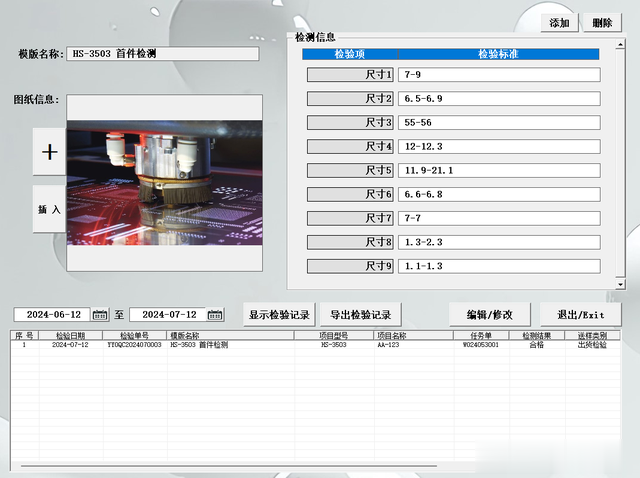This screenshot has height=478, width=640.
Task: Click the plus button beside drawing image
Action: click(x=49, y=152)
